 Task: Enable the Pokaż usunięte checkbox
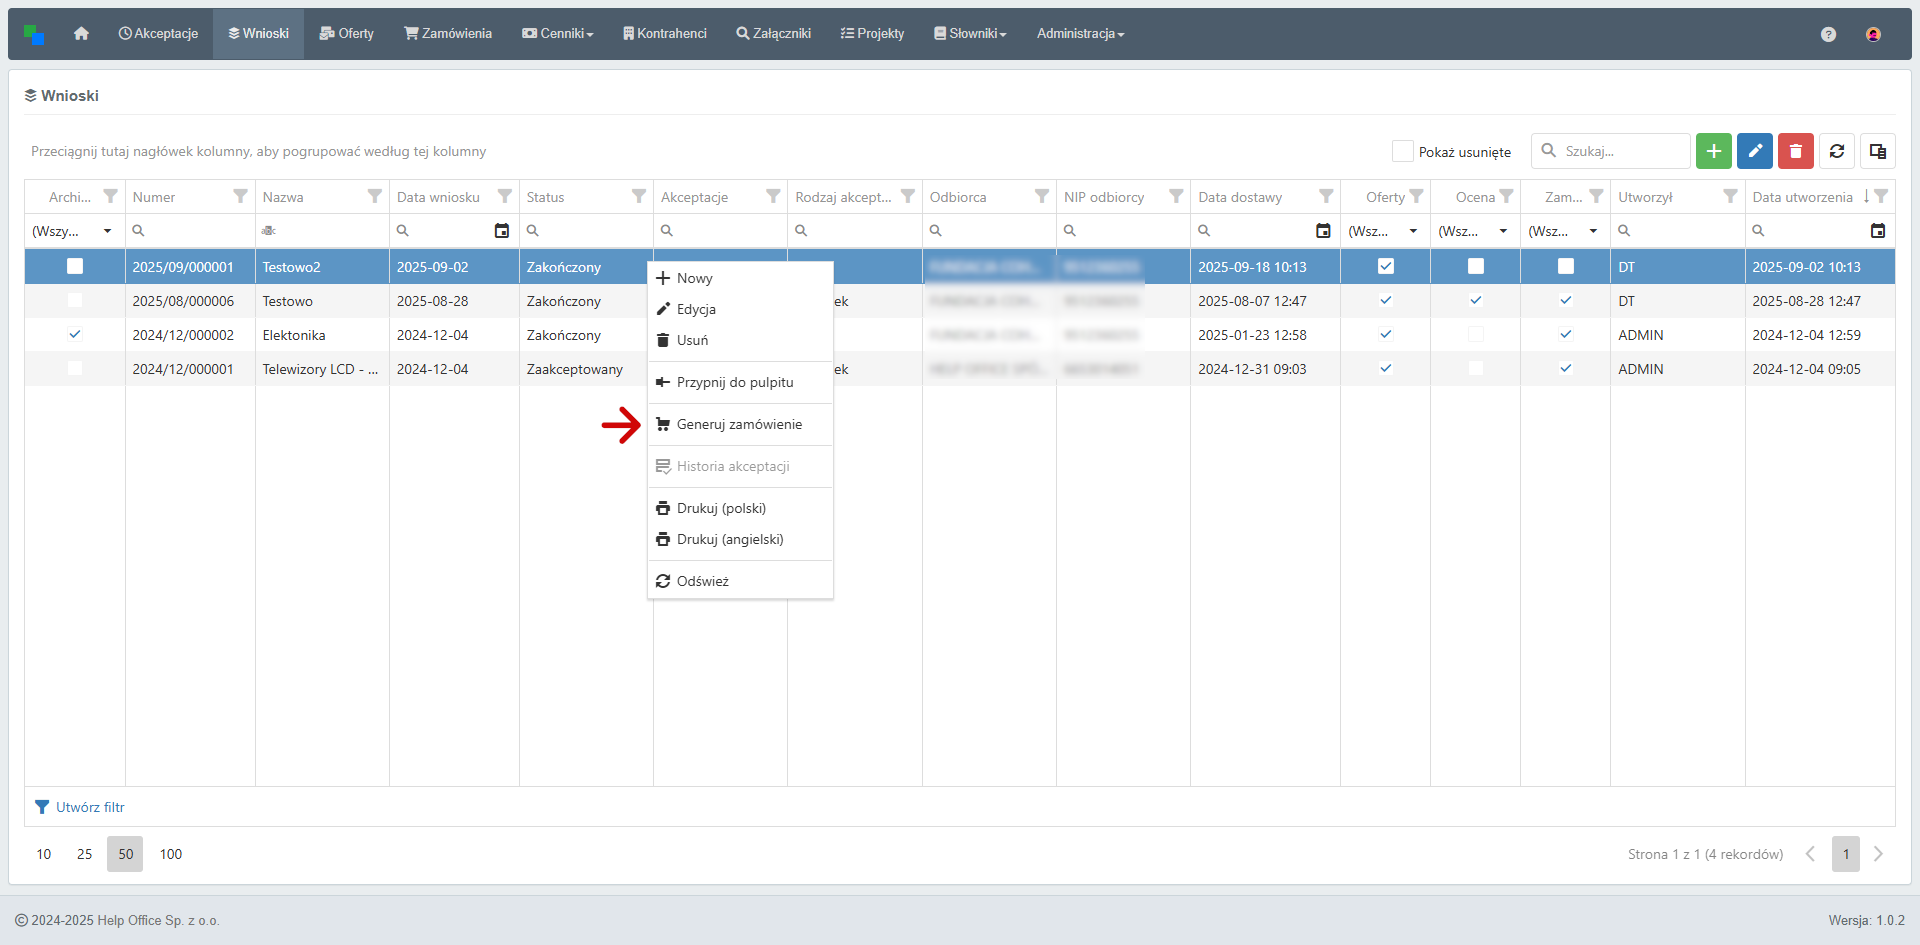tap(1402, 151)
